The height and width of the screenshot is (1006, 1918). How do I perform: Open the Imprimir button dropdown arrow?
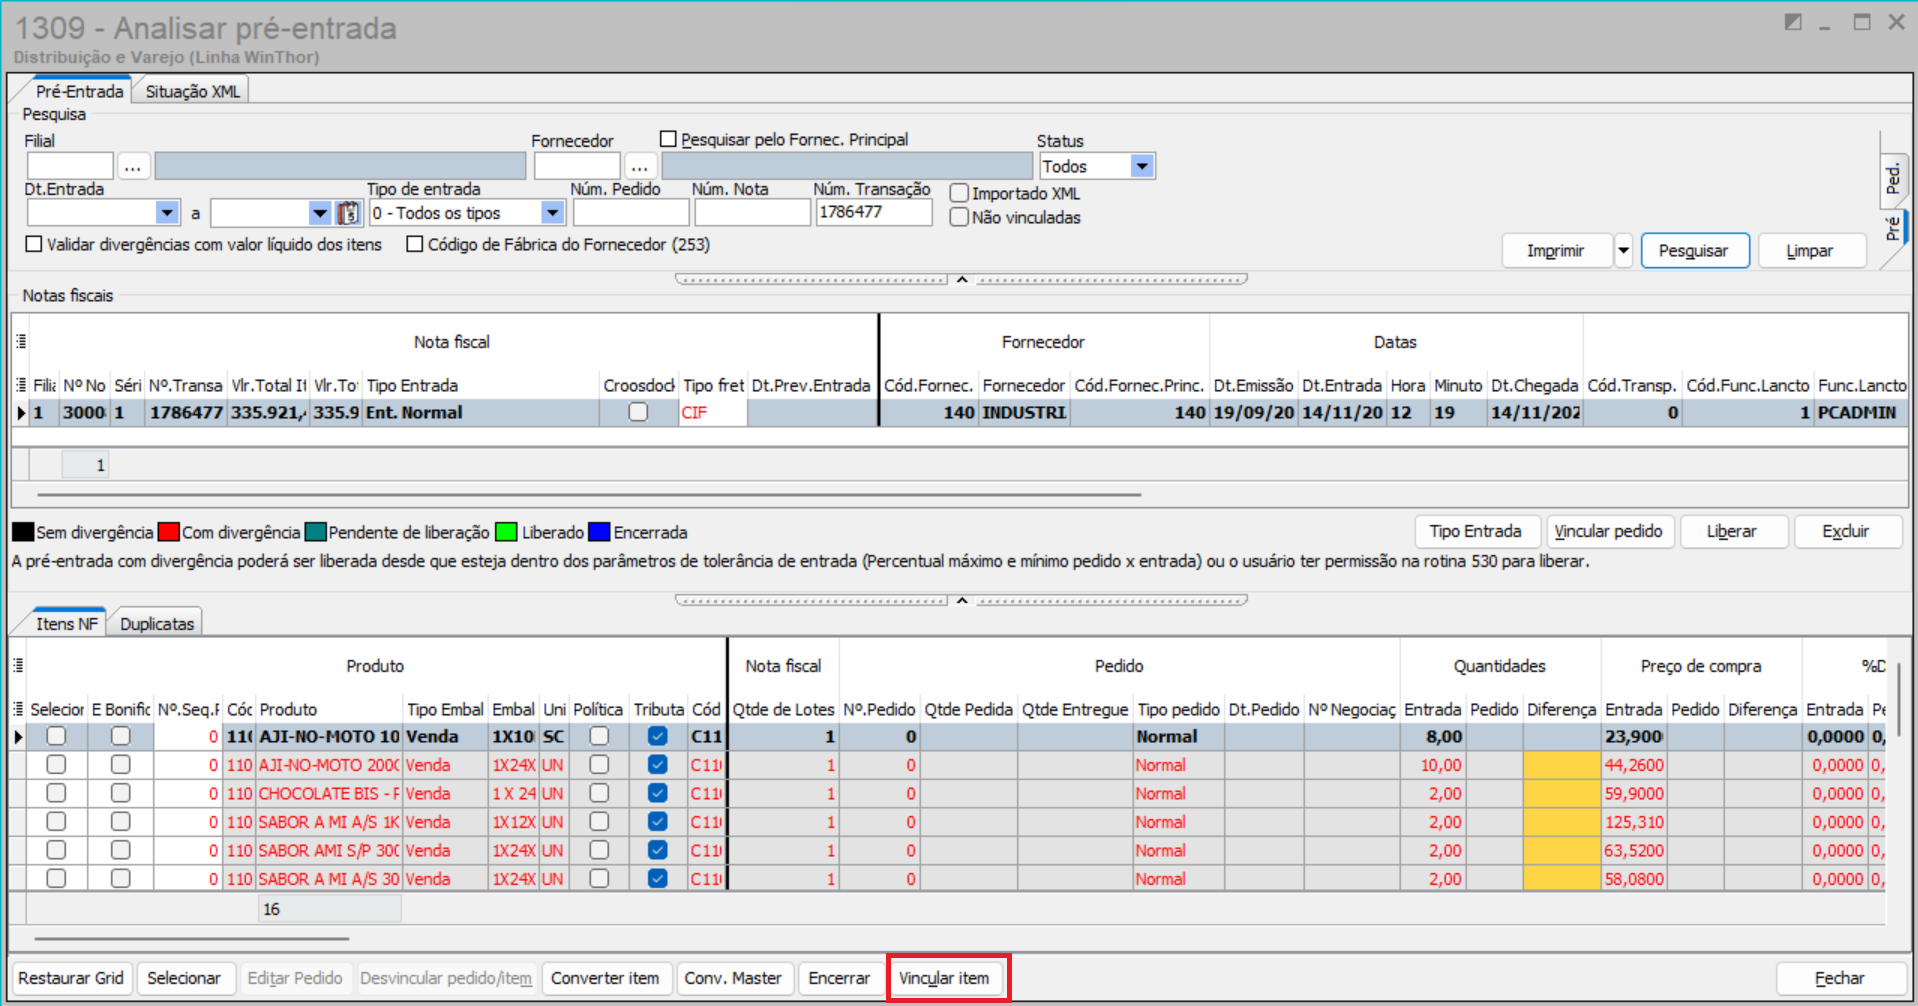click(x=1623, y=251)
